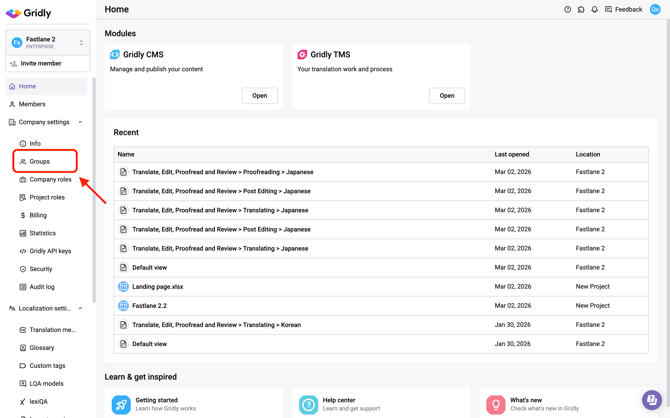
Task: Collapse the Company settings section
Action: click(x=80, y=122)
